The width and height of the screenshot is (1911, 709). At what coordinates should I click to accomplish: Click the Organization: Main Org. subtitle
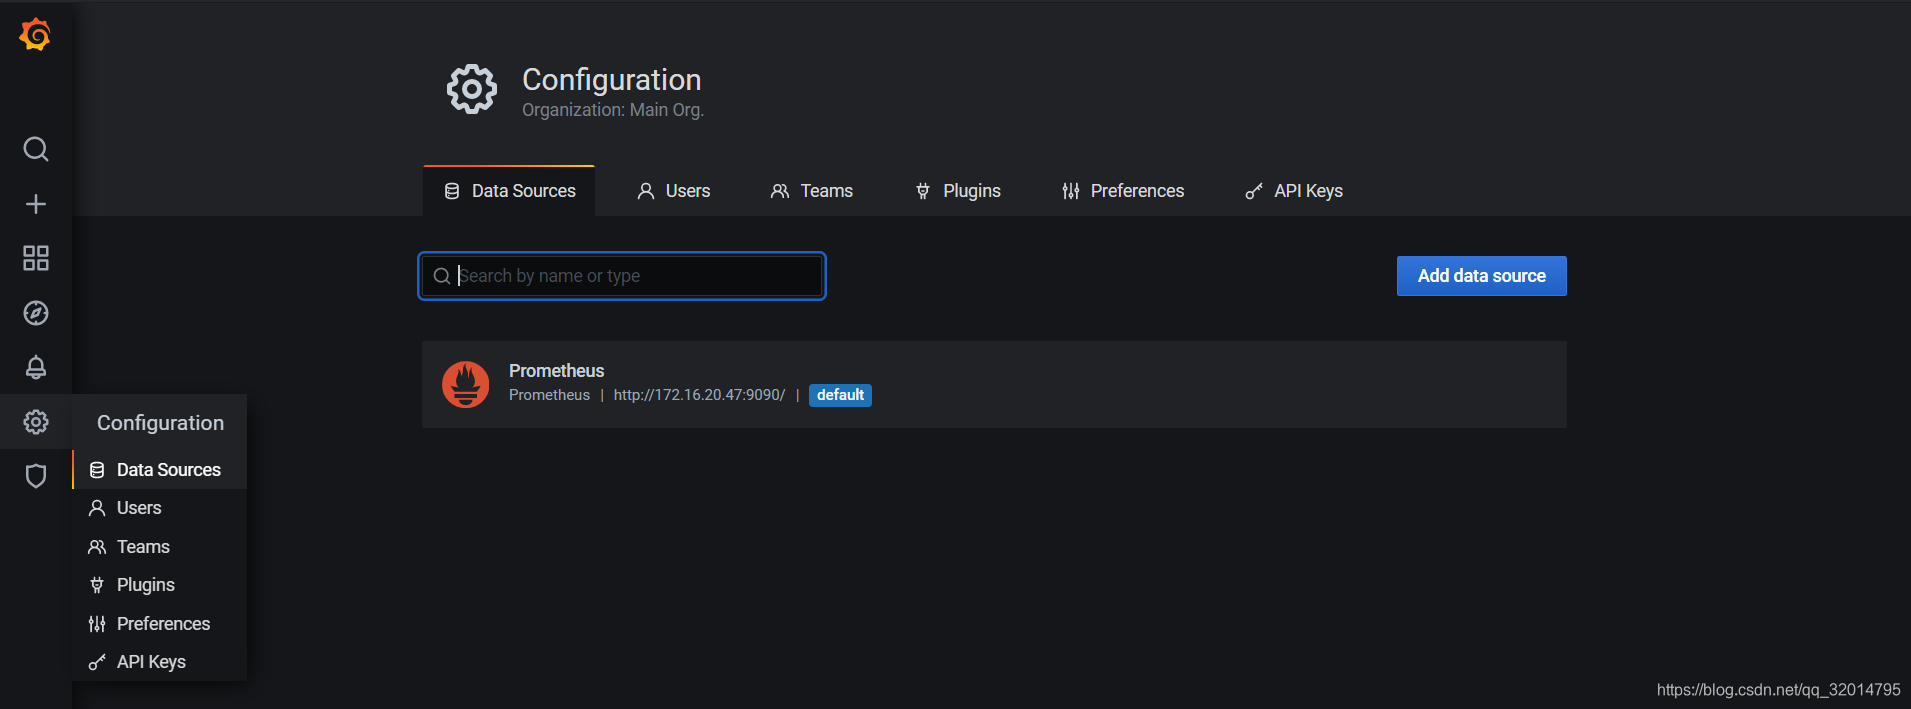click(613, 110)
